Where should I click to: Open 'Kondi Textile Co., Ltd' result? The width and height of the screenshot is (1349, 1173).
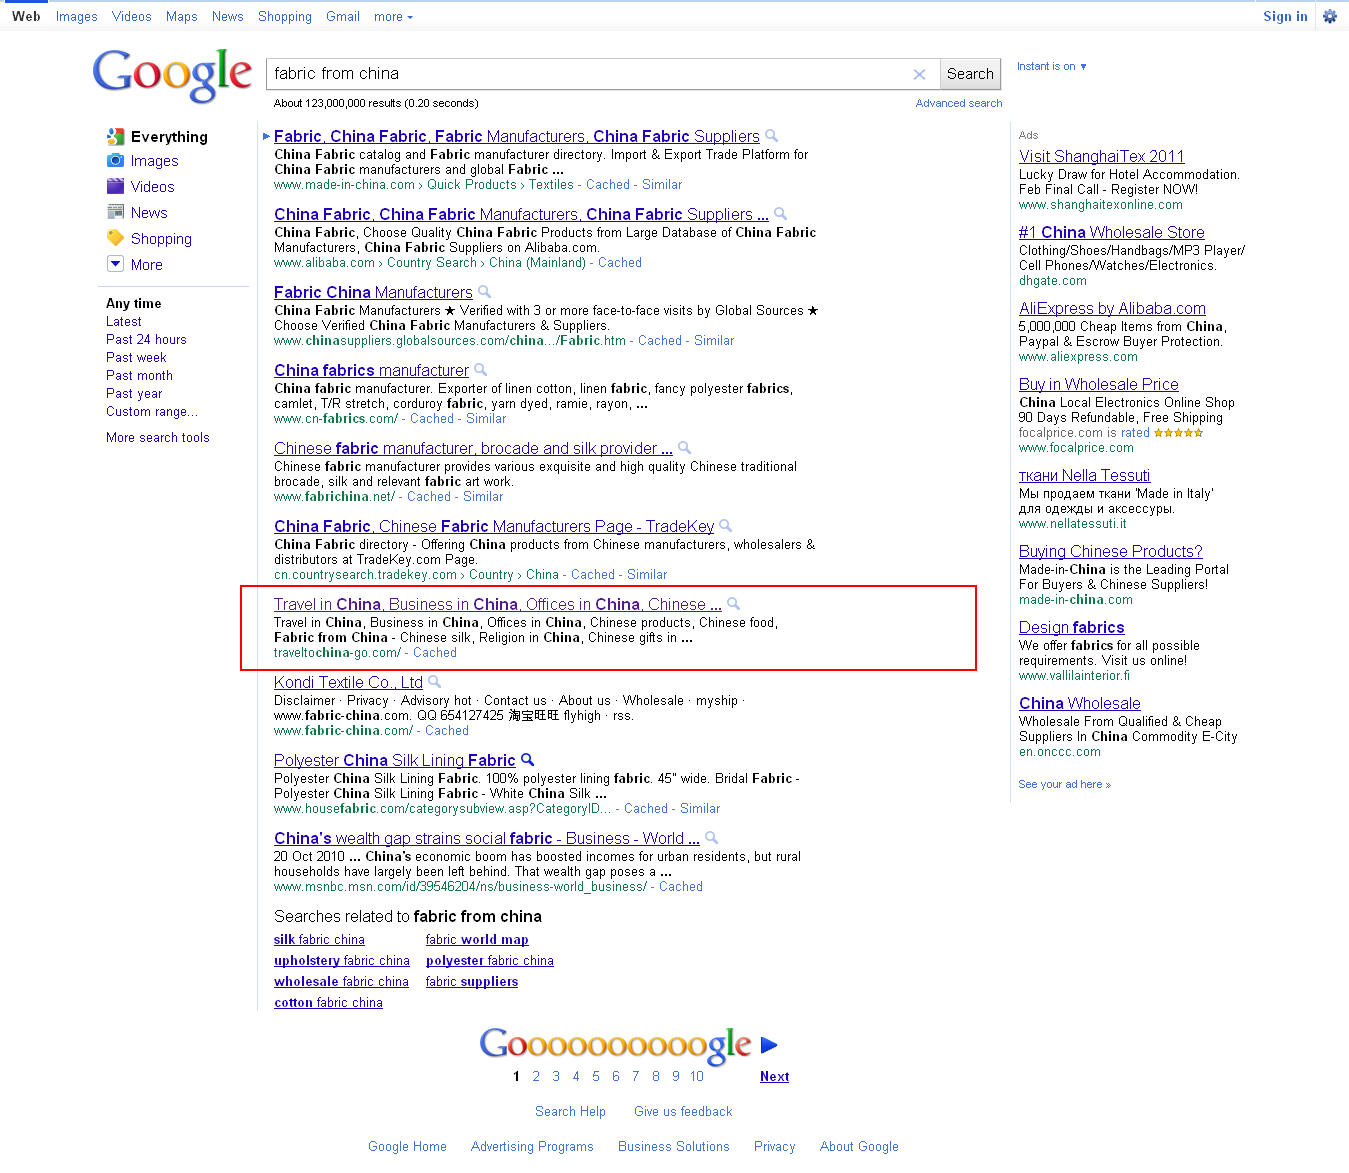[x=348, y=682]
